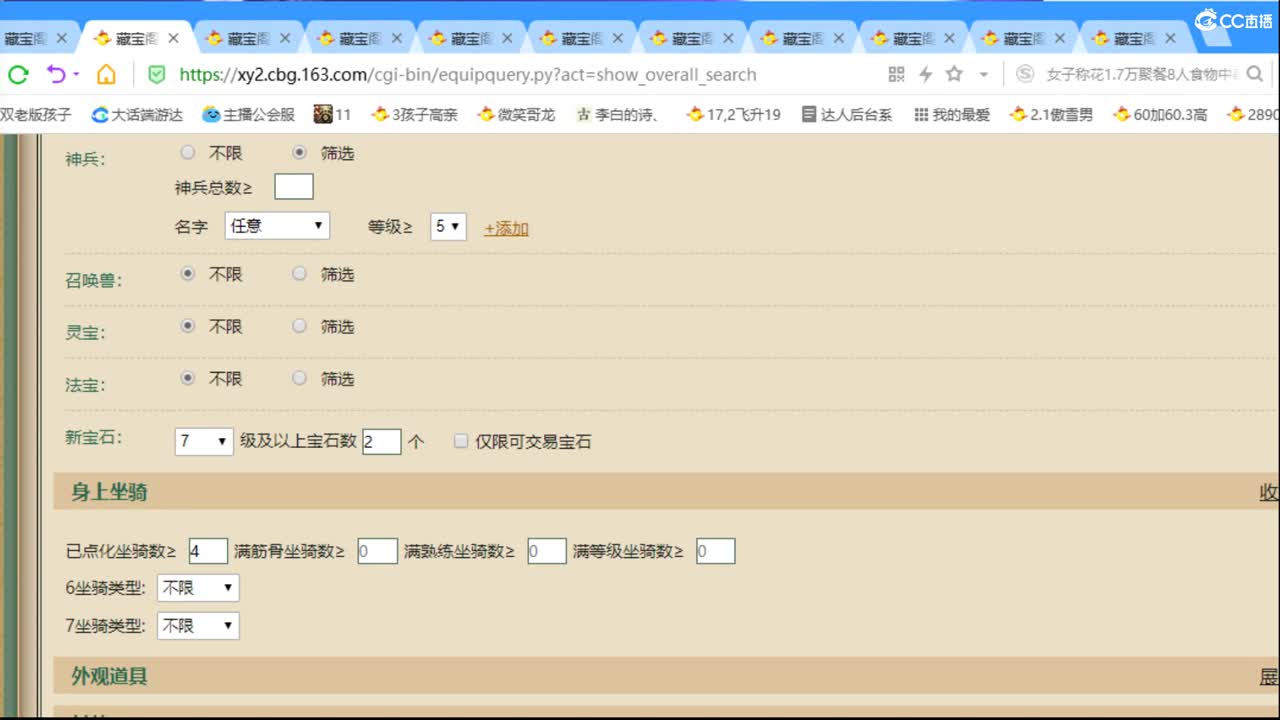The height and width of the screenshot is (720, 1280).
Task: Click the 神兵总数≥ input box
Action: pos(294,187)
